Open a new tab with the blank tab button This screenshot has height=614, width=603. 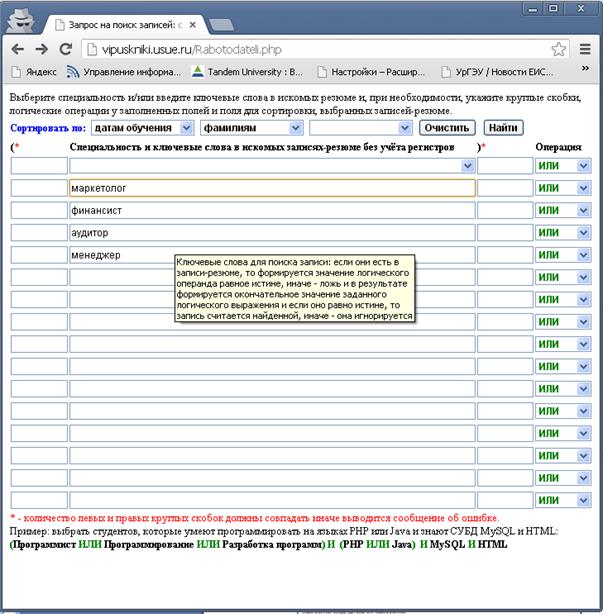point(221,25)
